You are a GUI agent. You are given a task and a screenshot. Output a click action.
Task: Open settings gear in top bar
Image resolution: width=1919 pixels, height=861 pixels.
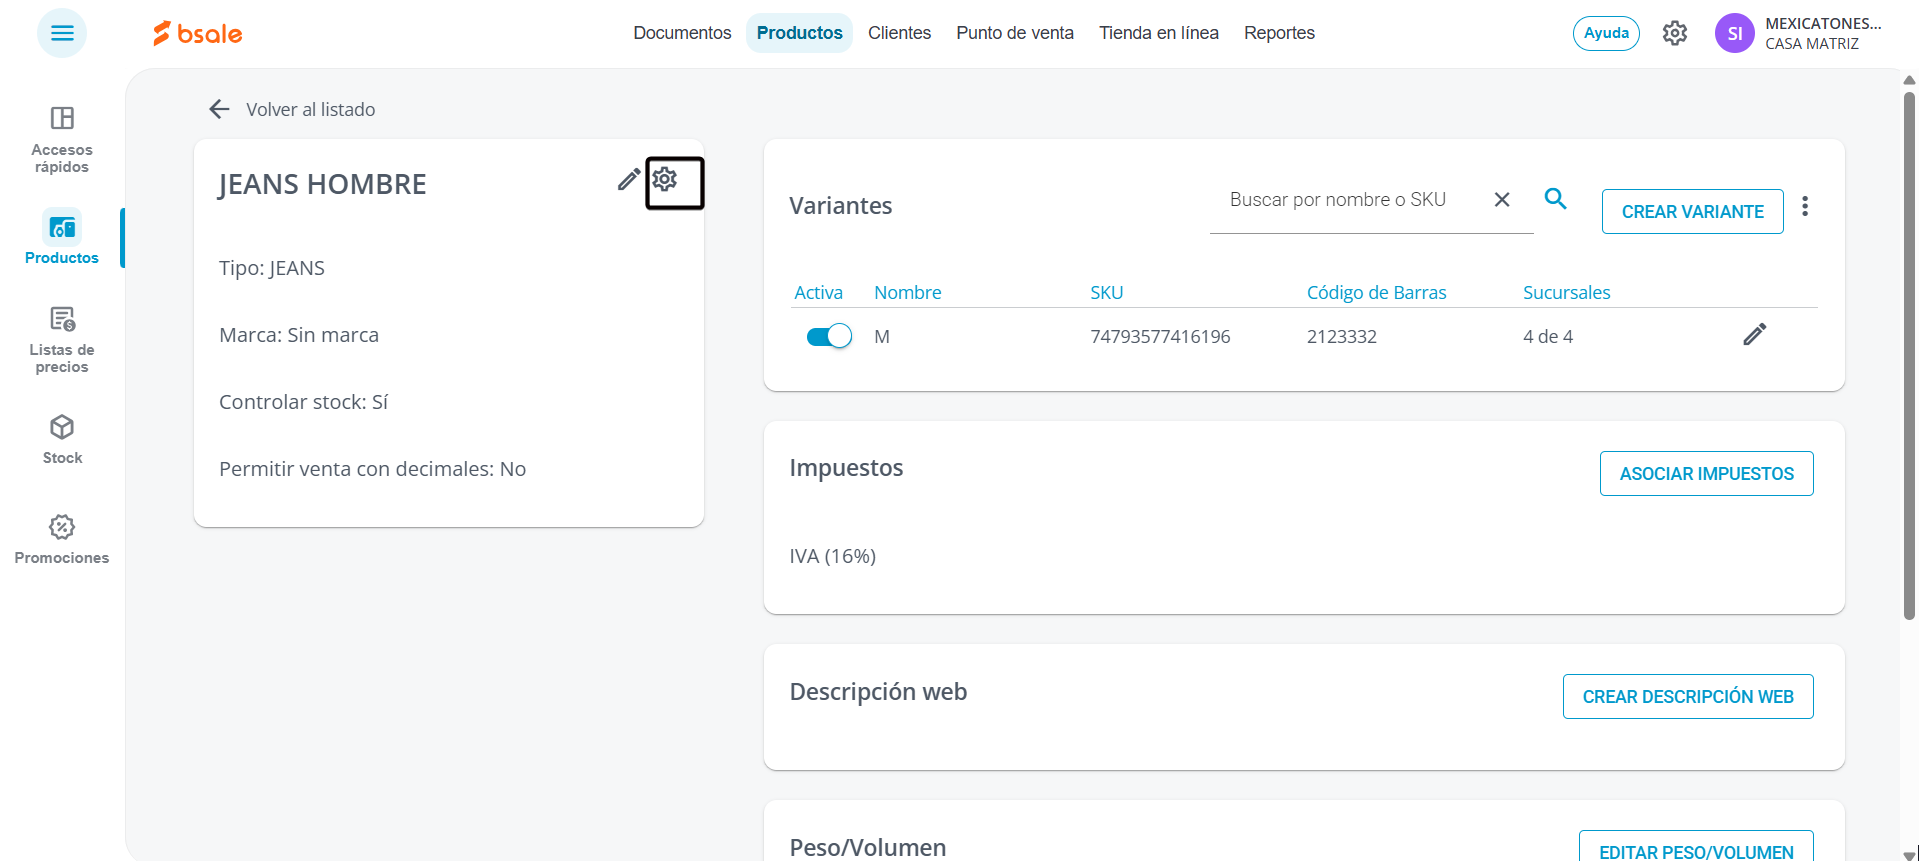(1675, 33)
